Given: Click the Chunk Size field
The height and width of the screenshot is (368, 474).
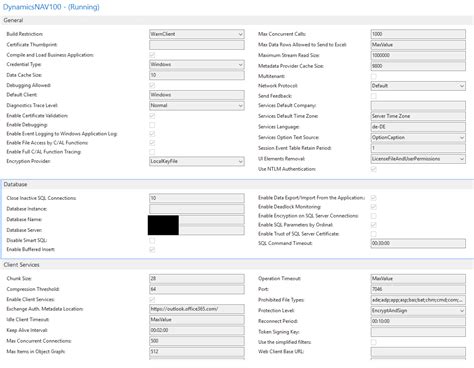Looking at the screenshot, I should [197, 278].
